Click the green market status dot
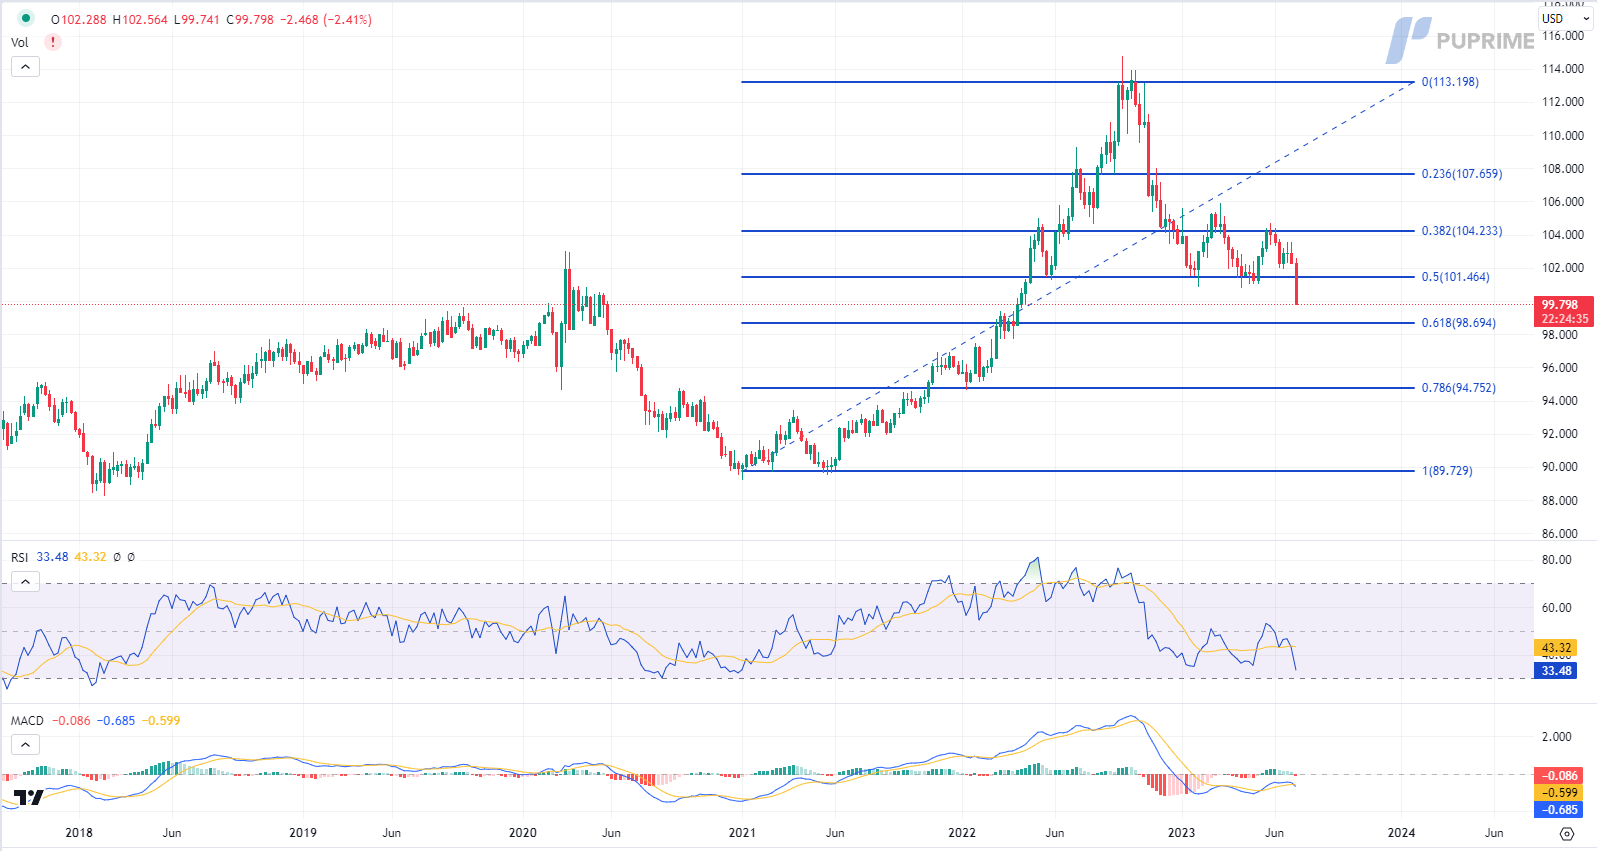The image size is (1597, 851). tap(25, 18)
